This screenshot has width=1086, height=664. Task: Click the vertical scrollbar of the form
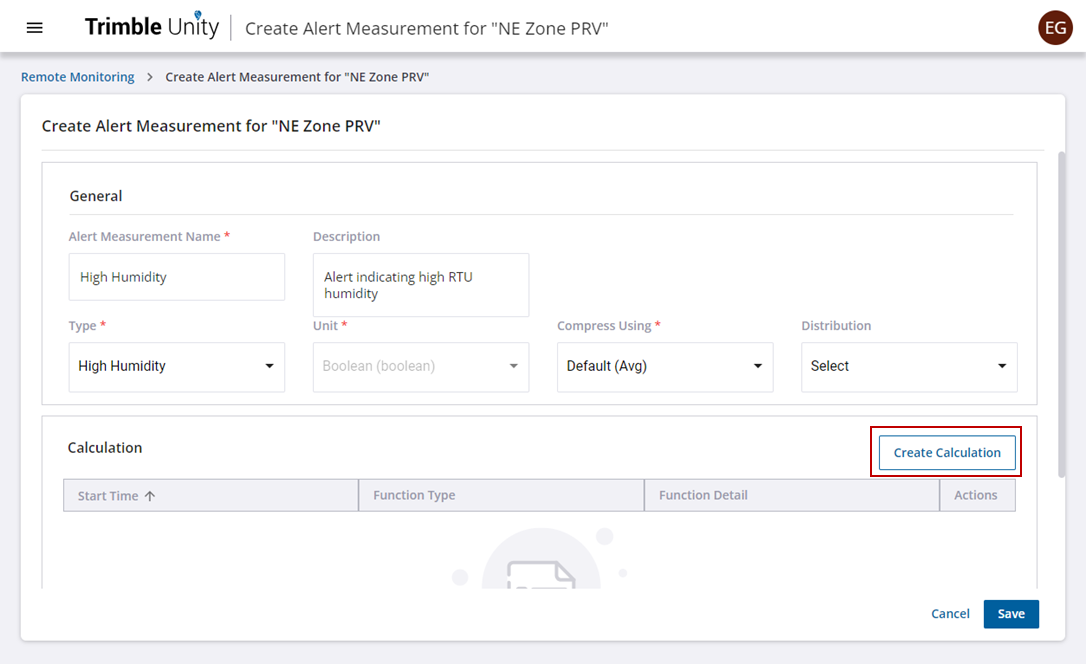point(1061,300)
